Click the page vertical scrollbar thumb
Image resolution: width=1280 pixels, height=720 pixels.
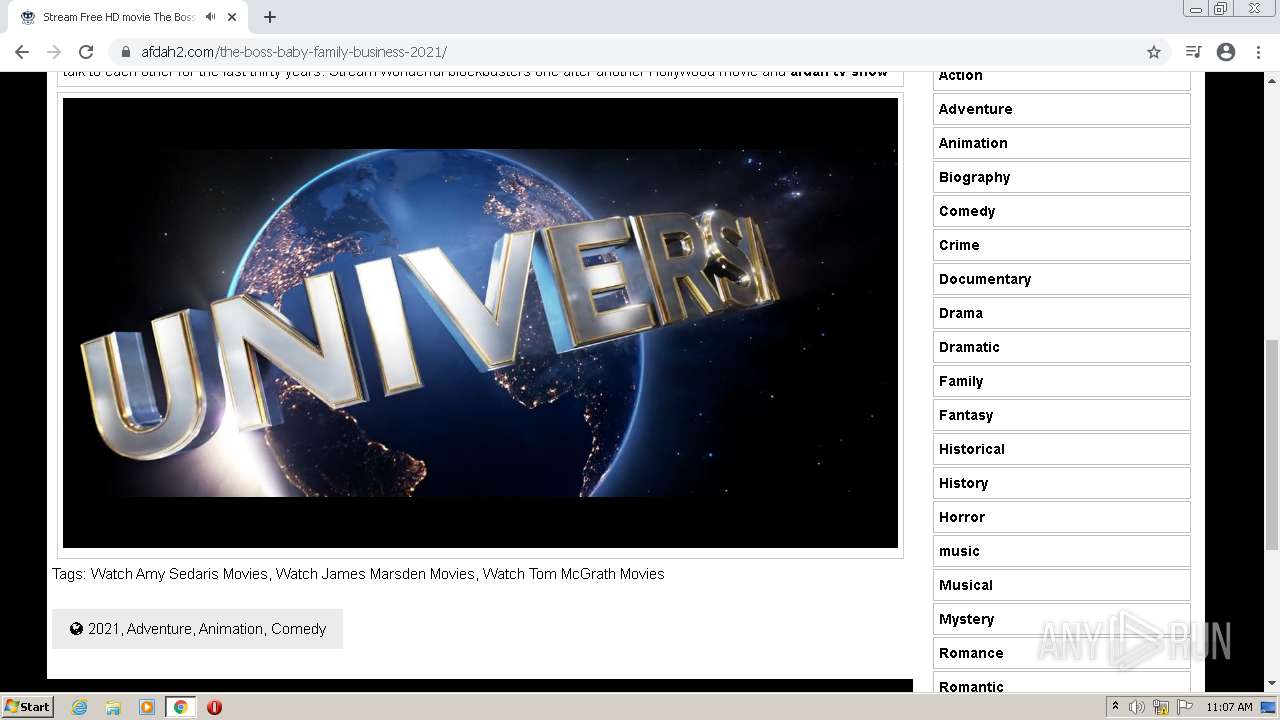click(x=1272, y=444)
